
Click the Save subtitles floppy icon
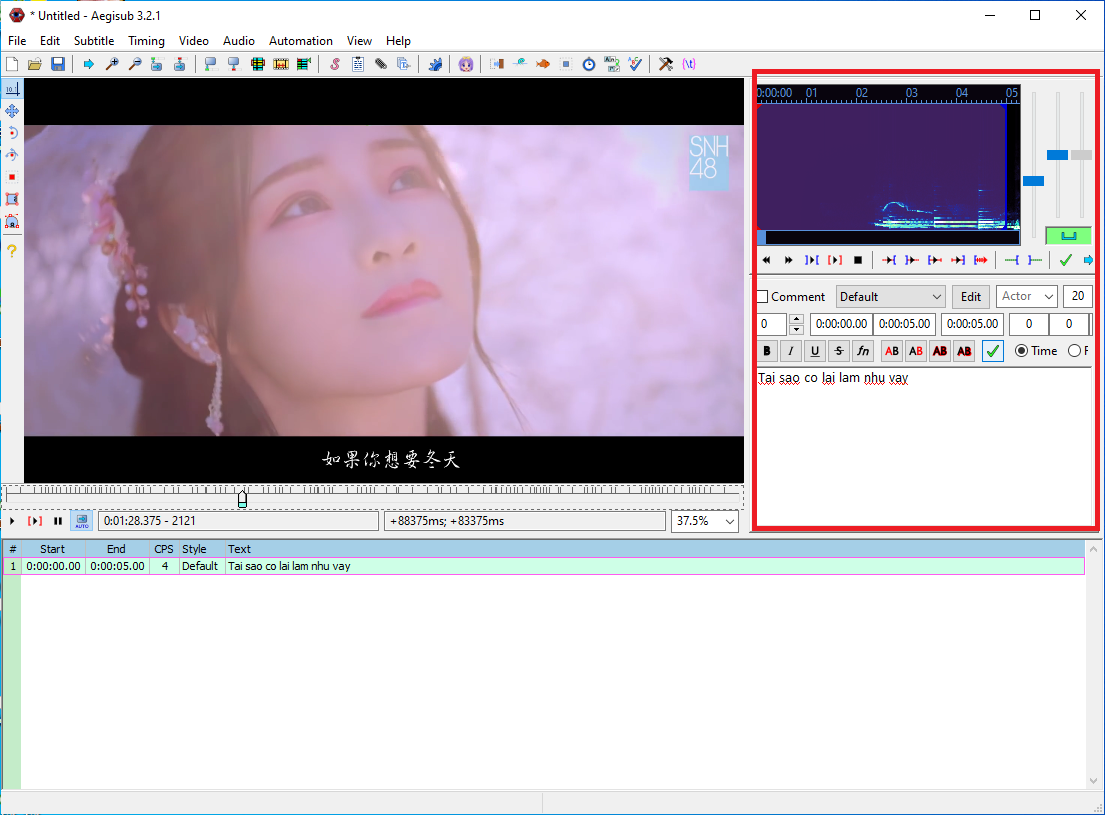click(x=58, y=64)
